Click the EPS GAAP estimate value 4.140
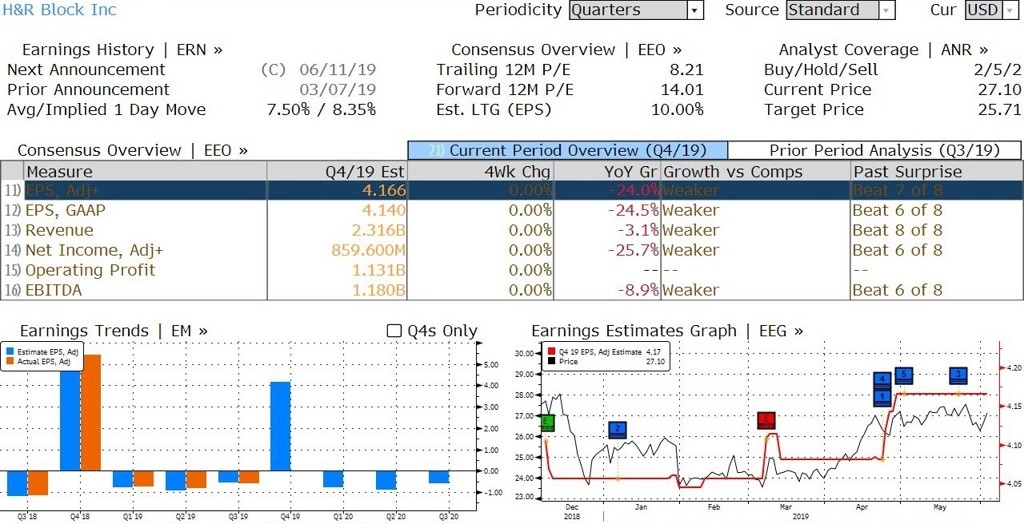The width and height of the screenshot is (1024, 524). point(384,210)
